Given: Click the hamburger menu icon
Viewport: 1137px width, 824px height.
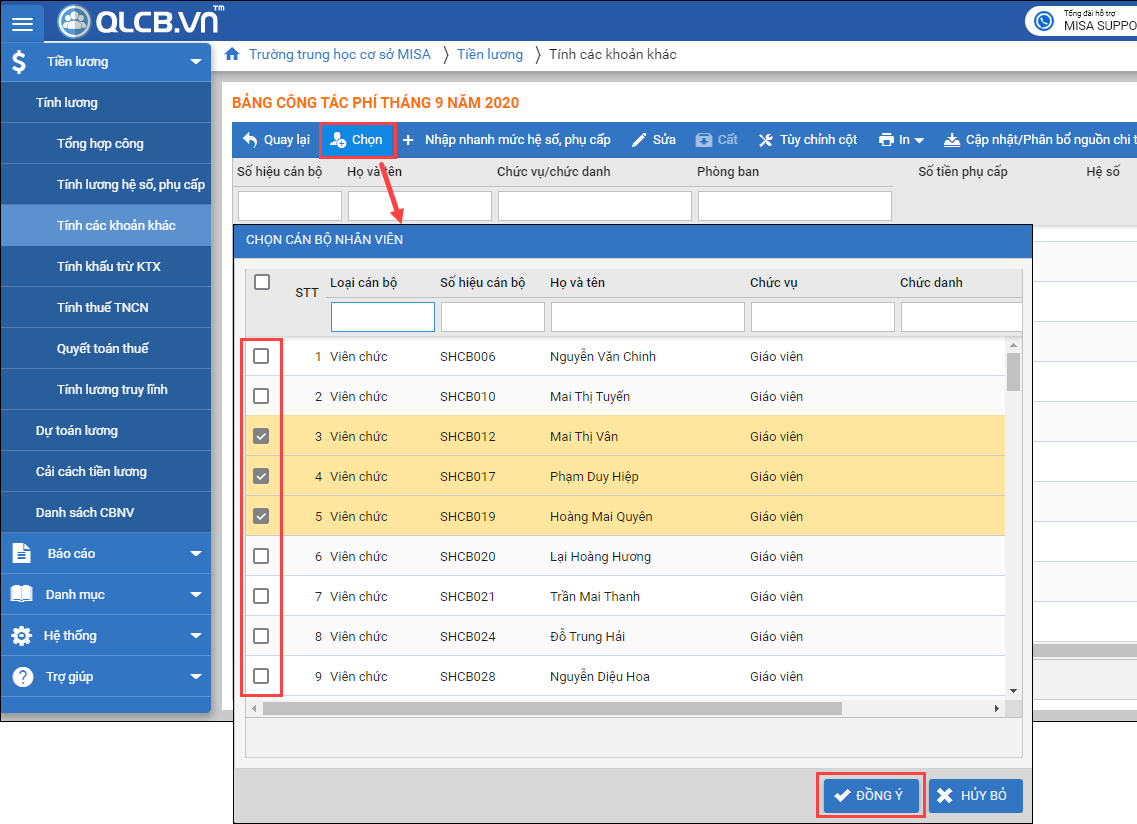Looking at the screenshot, I should [22, 24].
